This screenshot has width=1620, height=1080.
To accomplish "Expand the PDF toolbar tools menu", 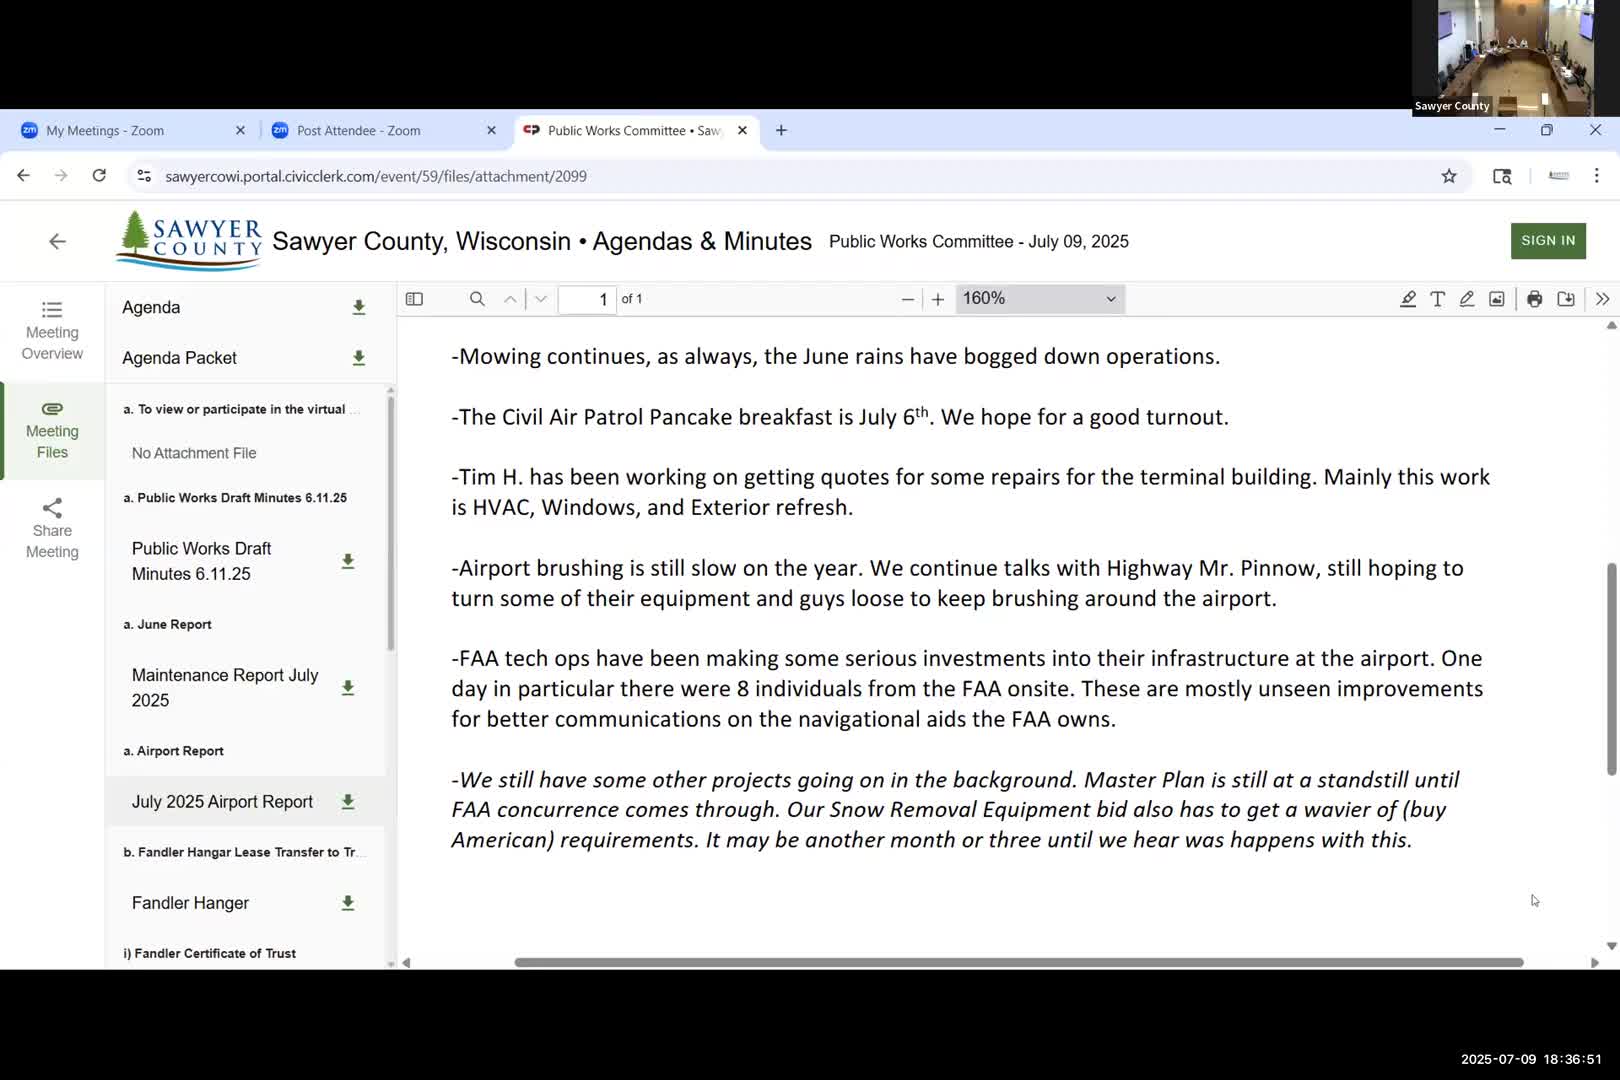I will (1602, 299).
